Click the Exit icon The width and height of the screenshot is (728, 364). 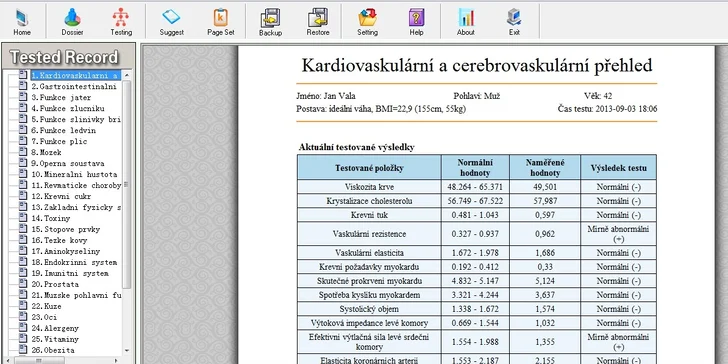514,22
